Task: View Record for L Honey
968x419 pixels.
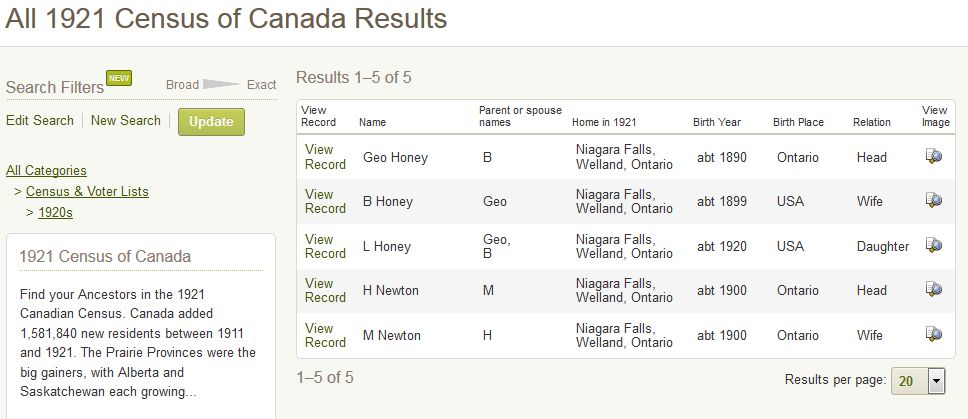Action: coord(325,246)
